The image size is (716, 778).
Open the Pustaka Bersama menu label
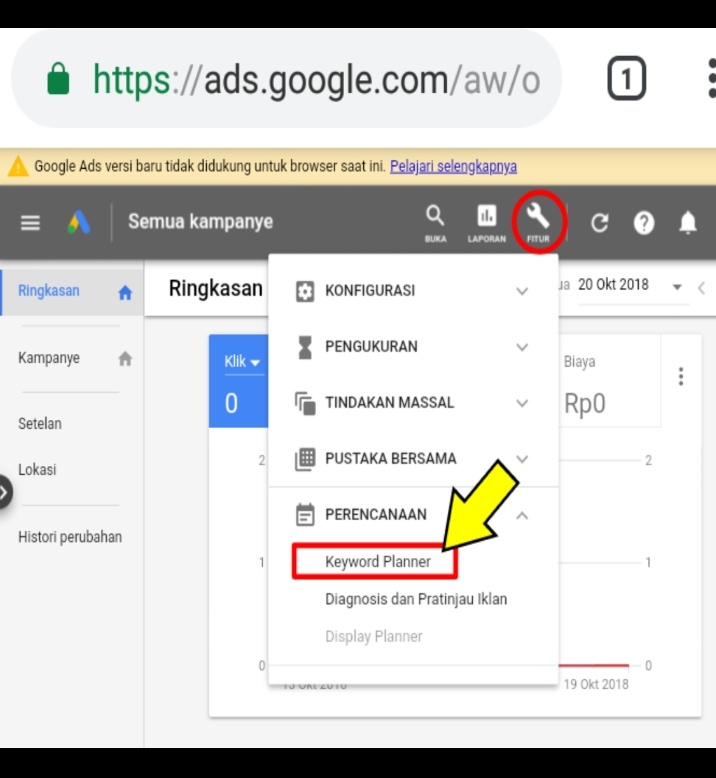click(391, 458)
